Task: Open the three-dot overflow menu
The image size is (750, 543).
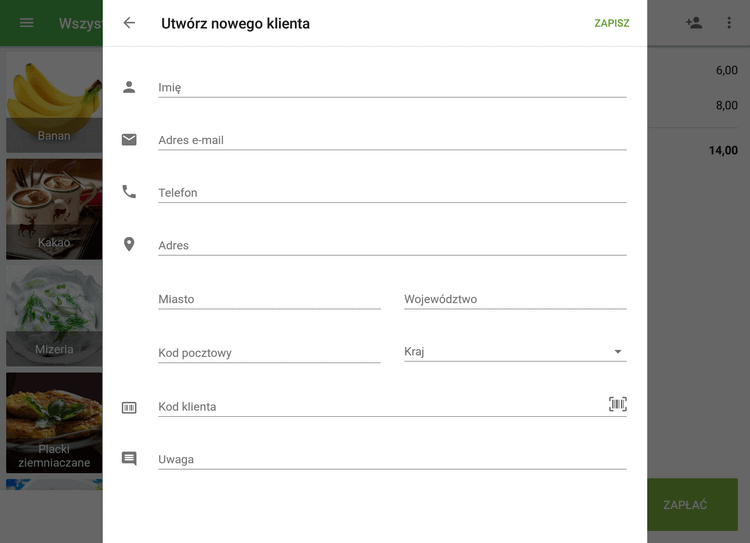Action: point(729,23)
